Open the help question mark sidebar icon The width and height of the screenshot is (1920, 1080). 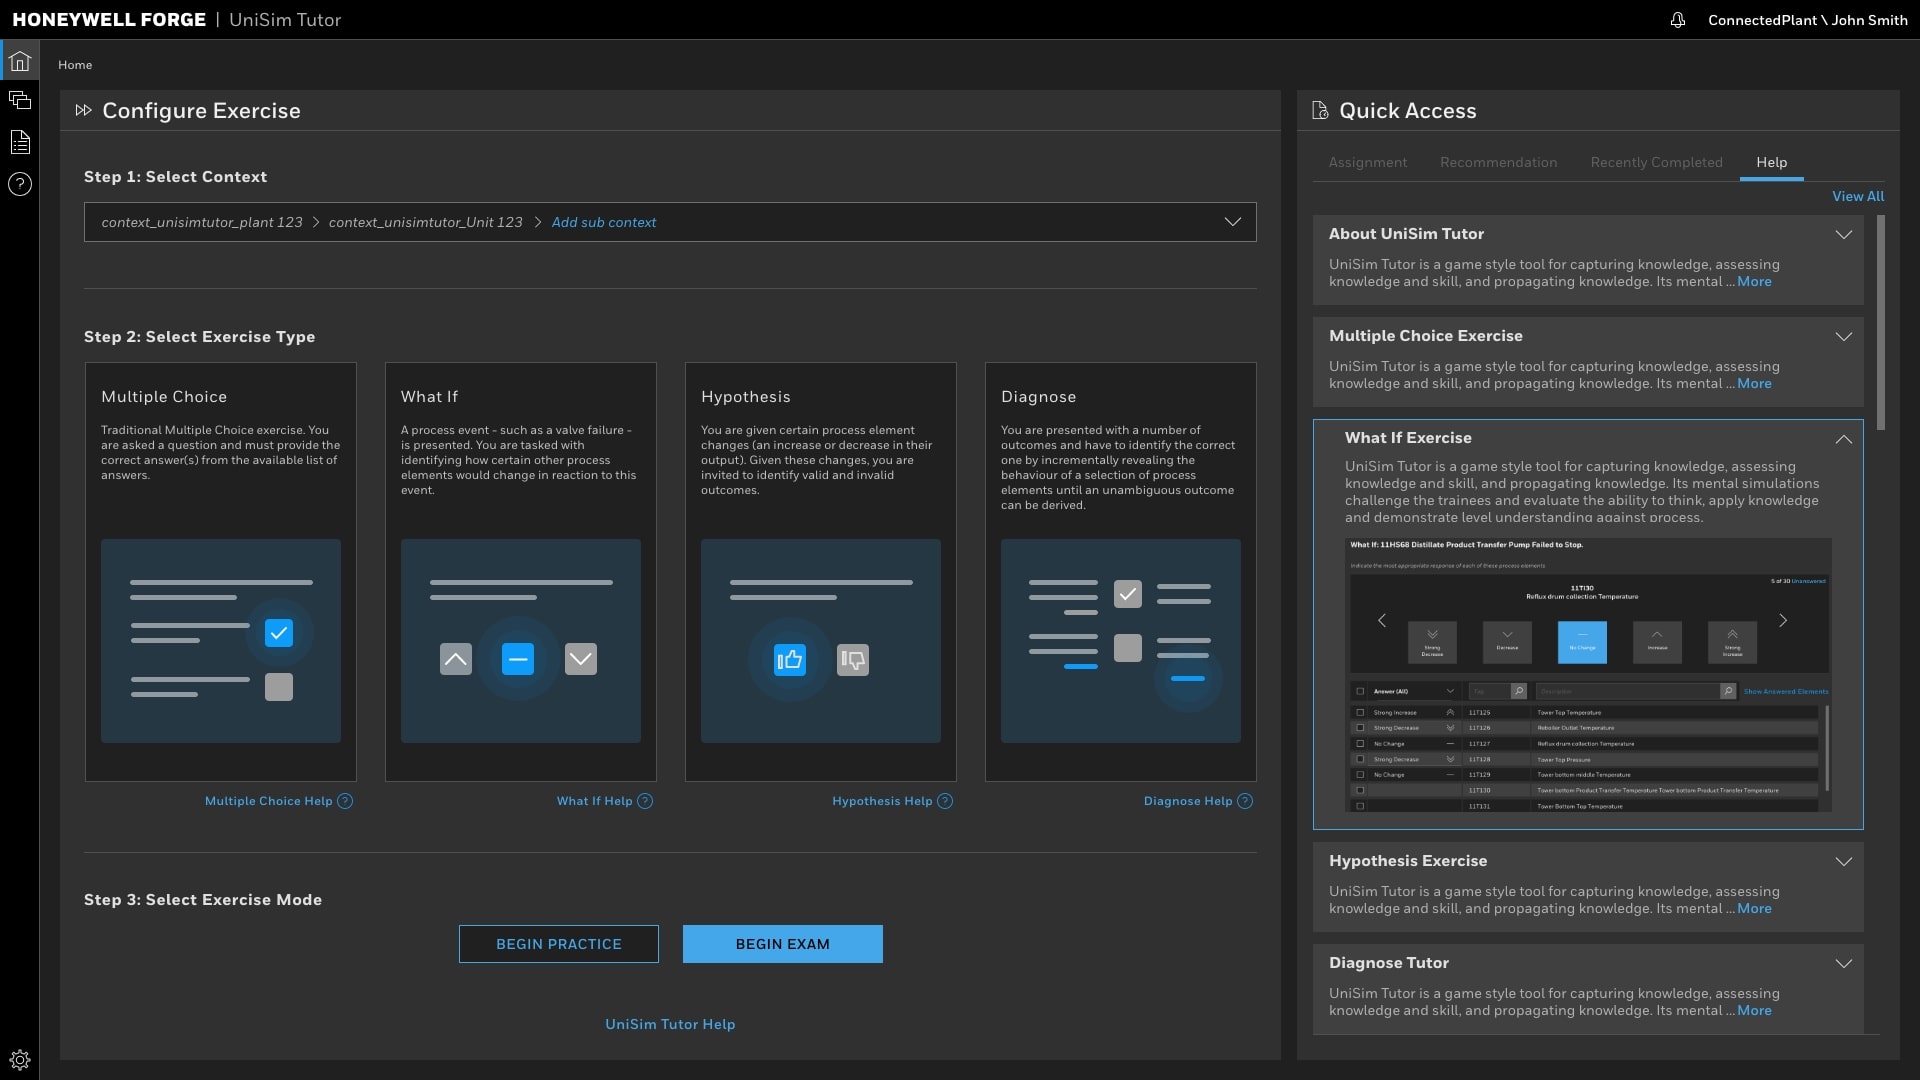coord(20,184)
